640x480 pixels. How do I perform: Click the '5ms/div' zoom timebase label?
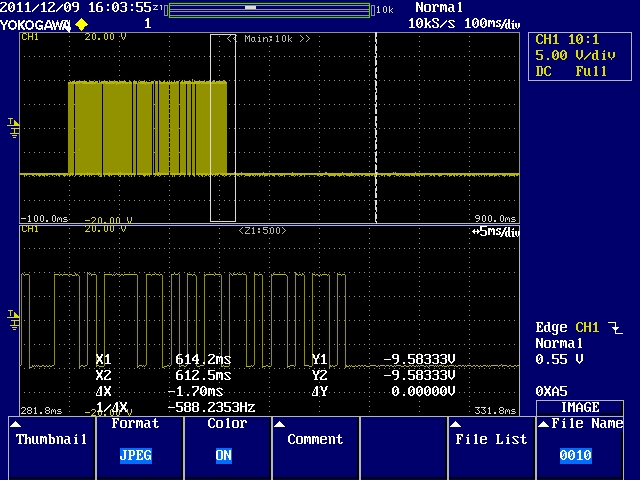point(496,232)
